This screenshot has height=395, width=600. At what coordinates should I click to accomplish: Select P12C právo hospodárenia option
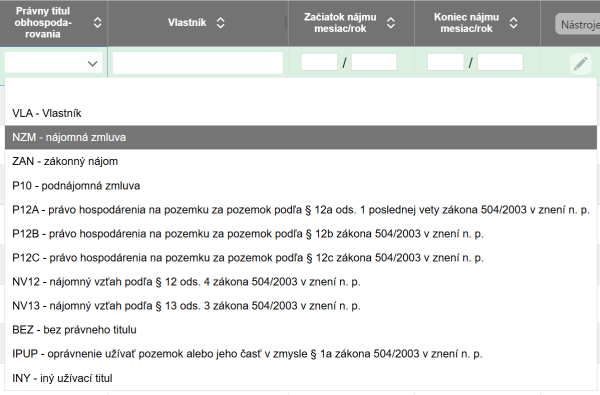tap(301, 258)
